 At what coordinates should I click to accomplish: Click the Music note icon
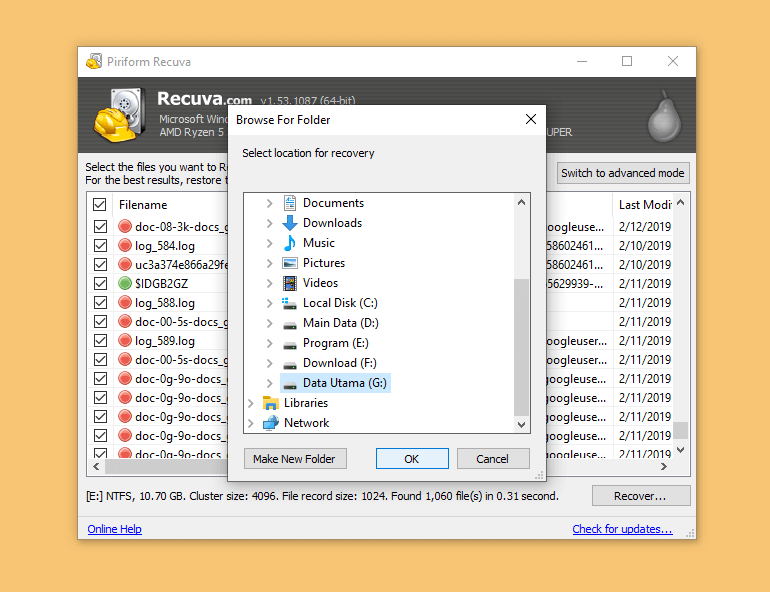click(x=290, y=243)
